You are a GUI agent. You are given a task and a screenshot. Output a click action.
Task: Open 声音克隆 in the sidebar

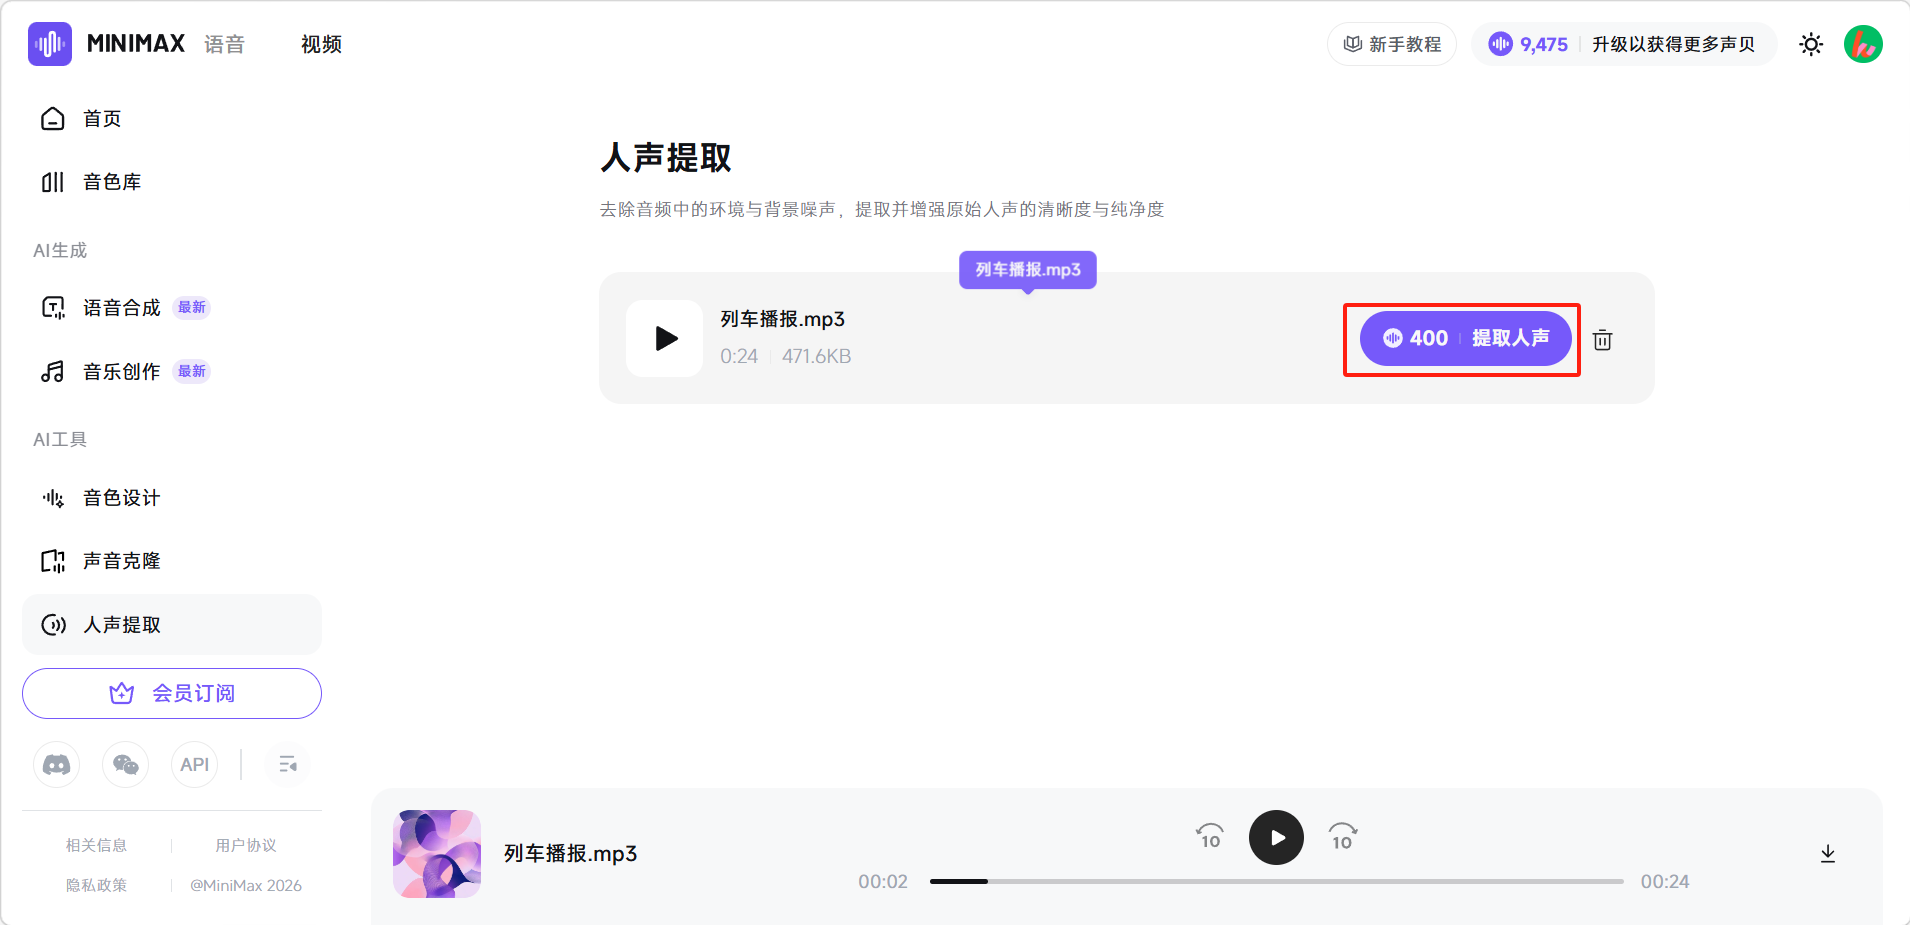coord(121,561)
